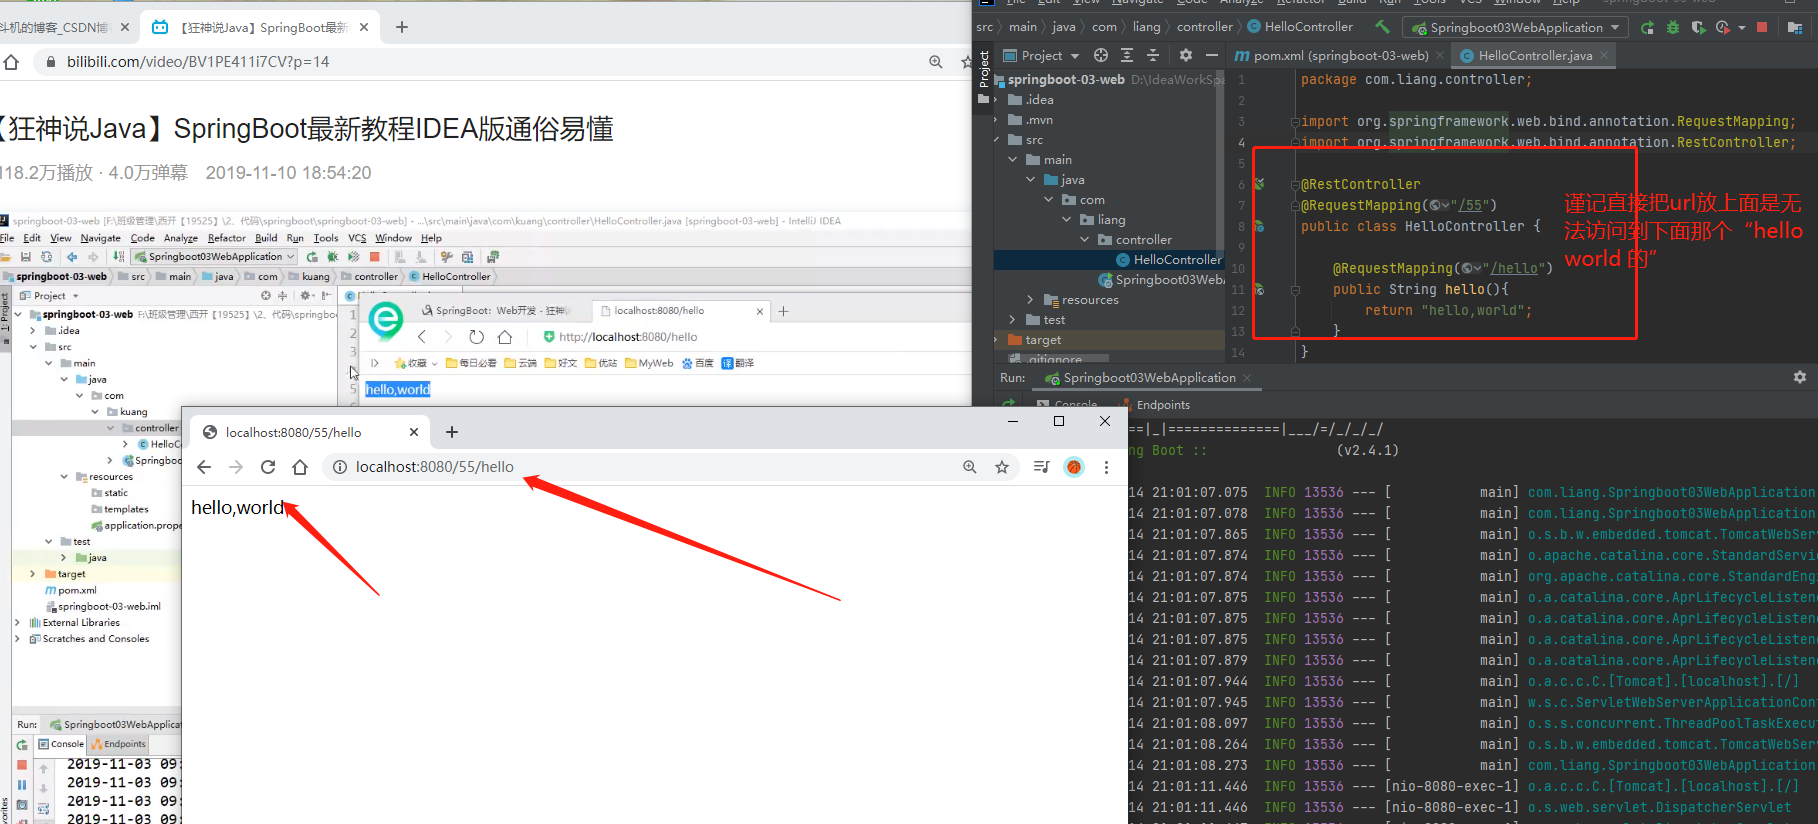The width and height of the screenshot is (1818, 824).
Task: Expand the resources folder in Project tree
Action: [1031, 300]
